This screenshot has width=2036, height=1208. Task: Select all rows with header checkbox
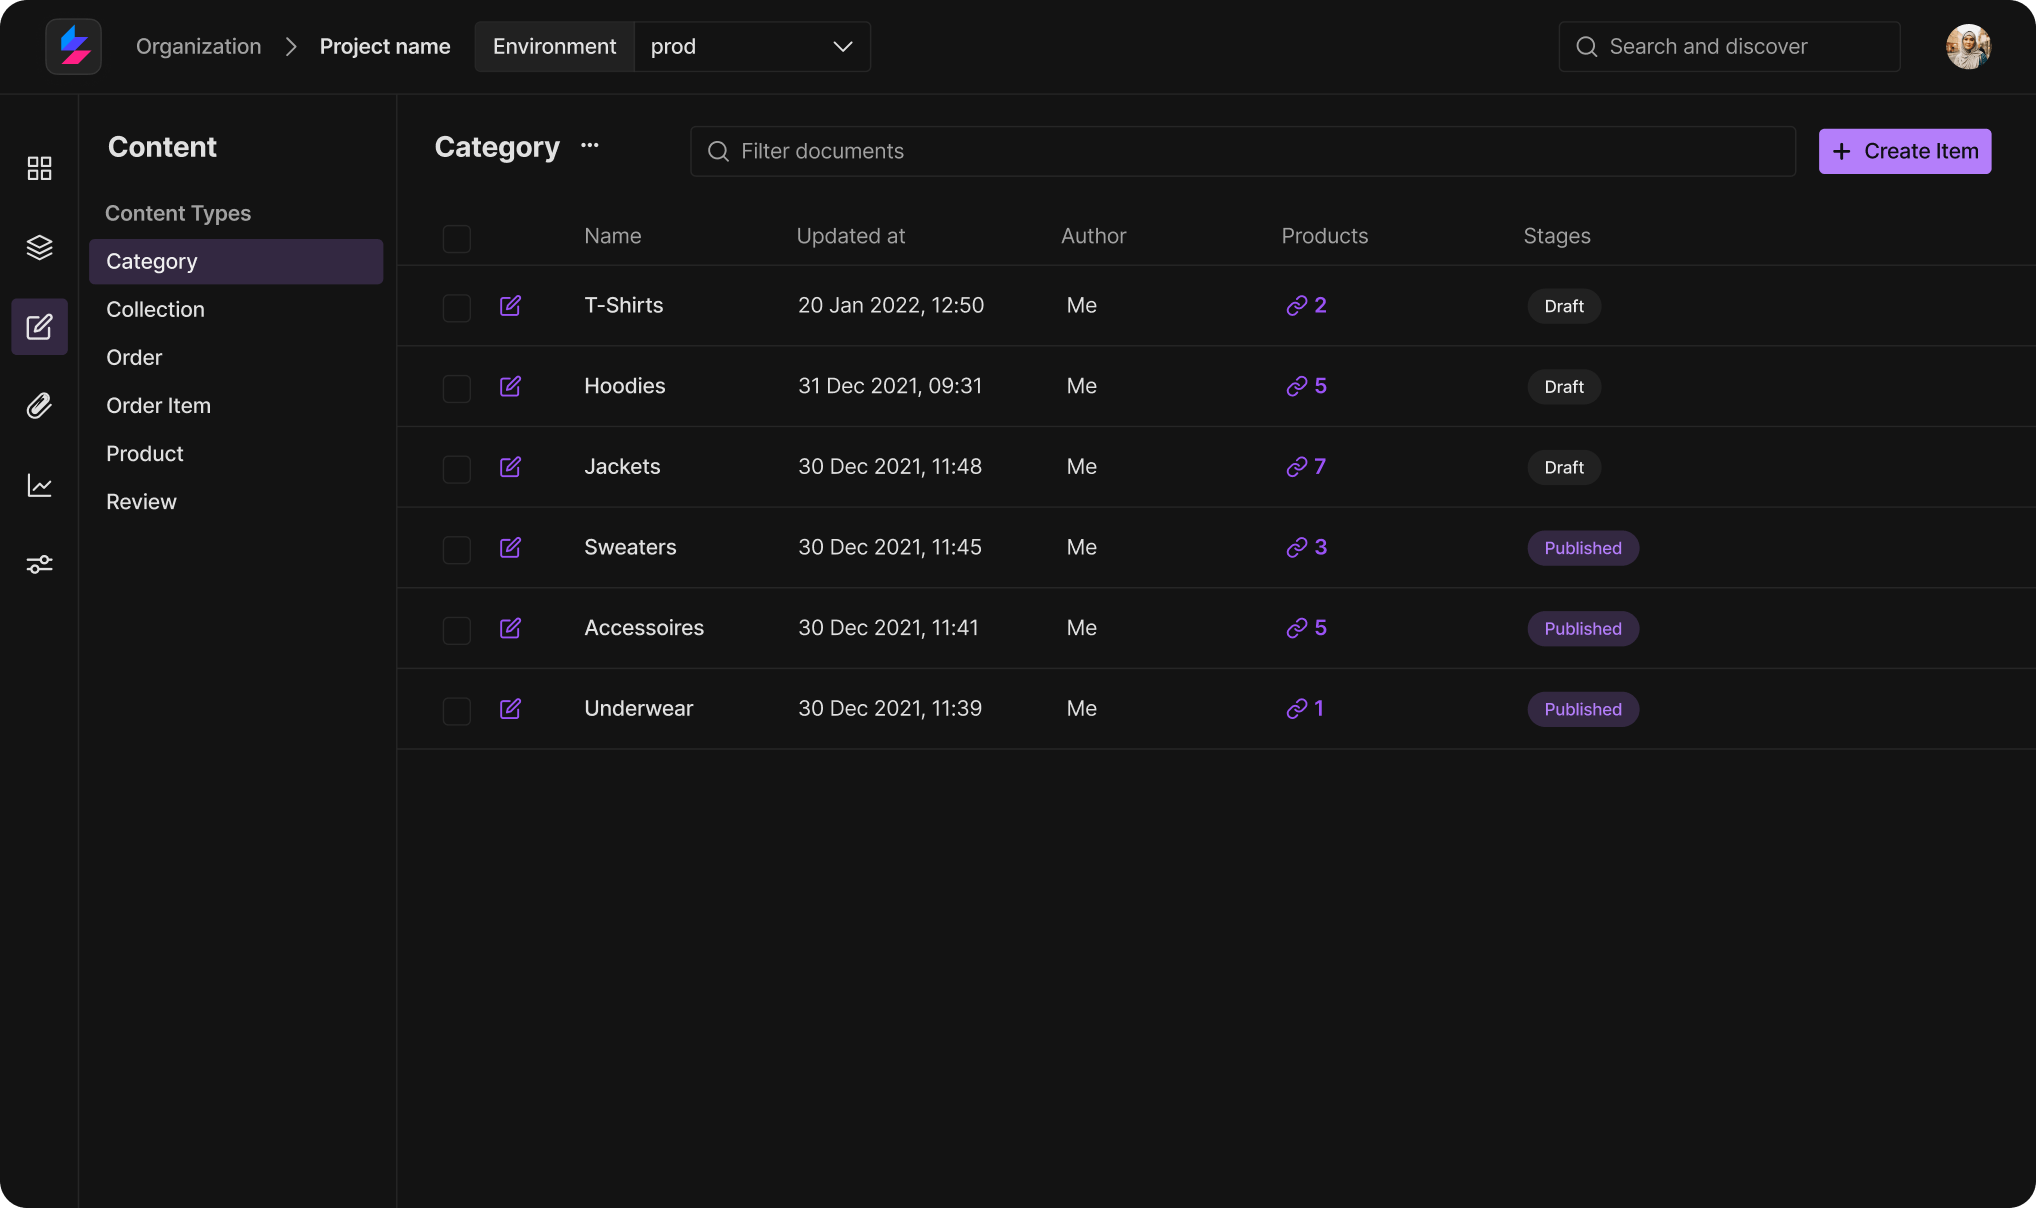(457, 238)
